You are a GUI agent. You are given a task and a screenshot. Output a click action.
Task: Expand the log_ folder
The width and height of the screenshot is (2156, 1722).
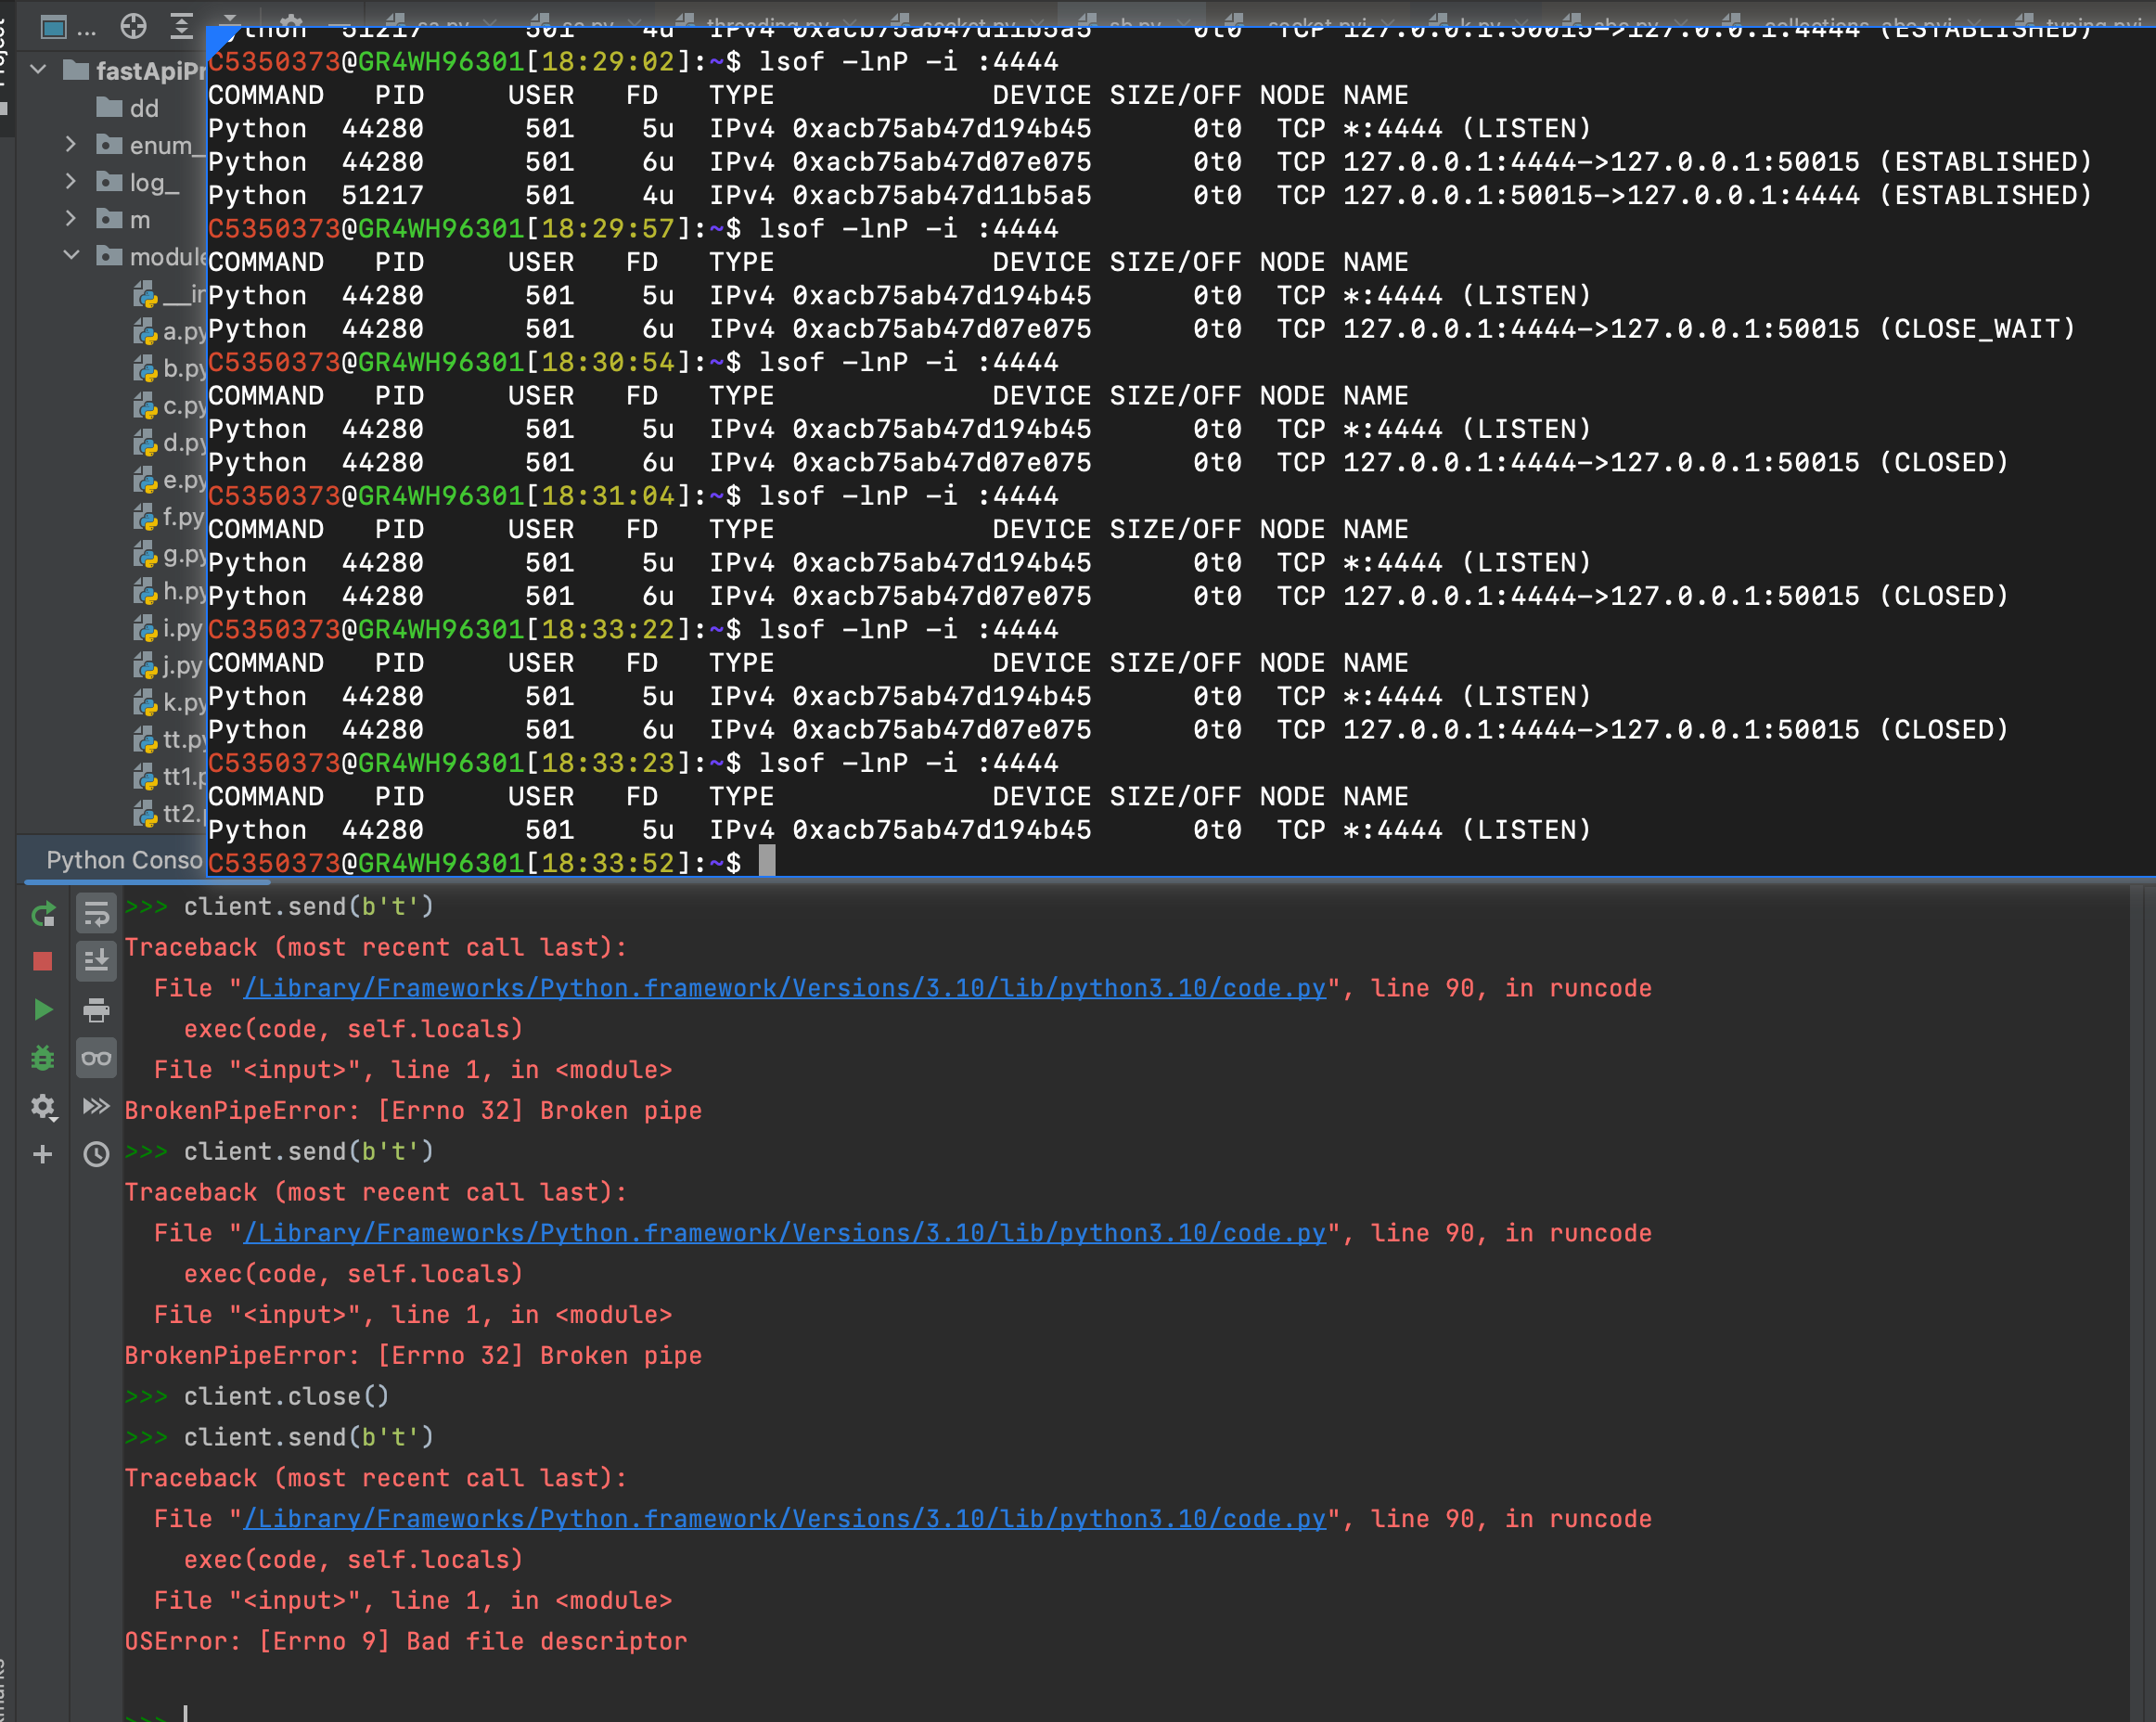71,182
